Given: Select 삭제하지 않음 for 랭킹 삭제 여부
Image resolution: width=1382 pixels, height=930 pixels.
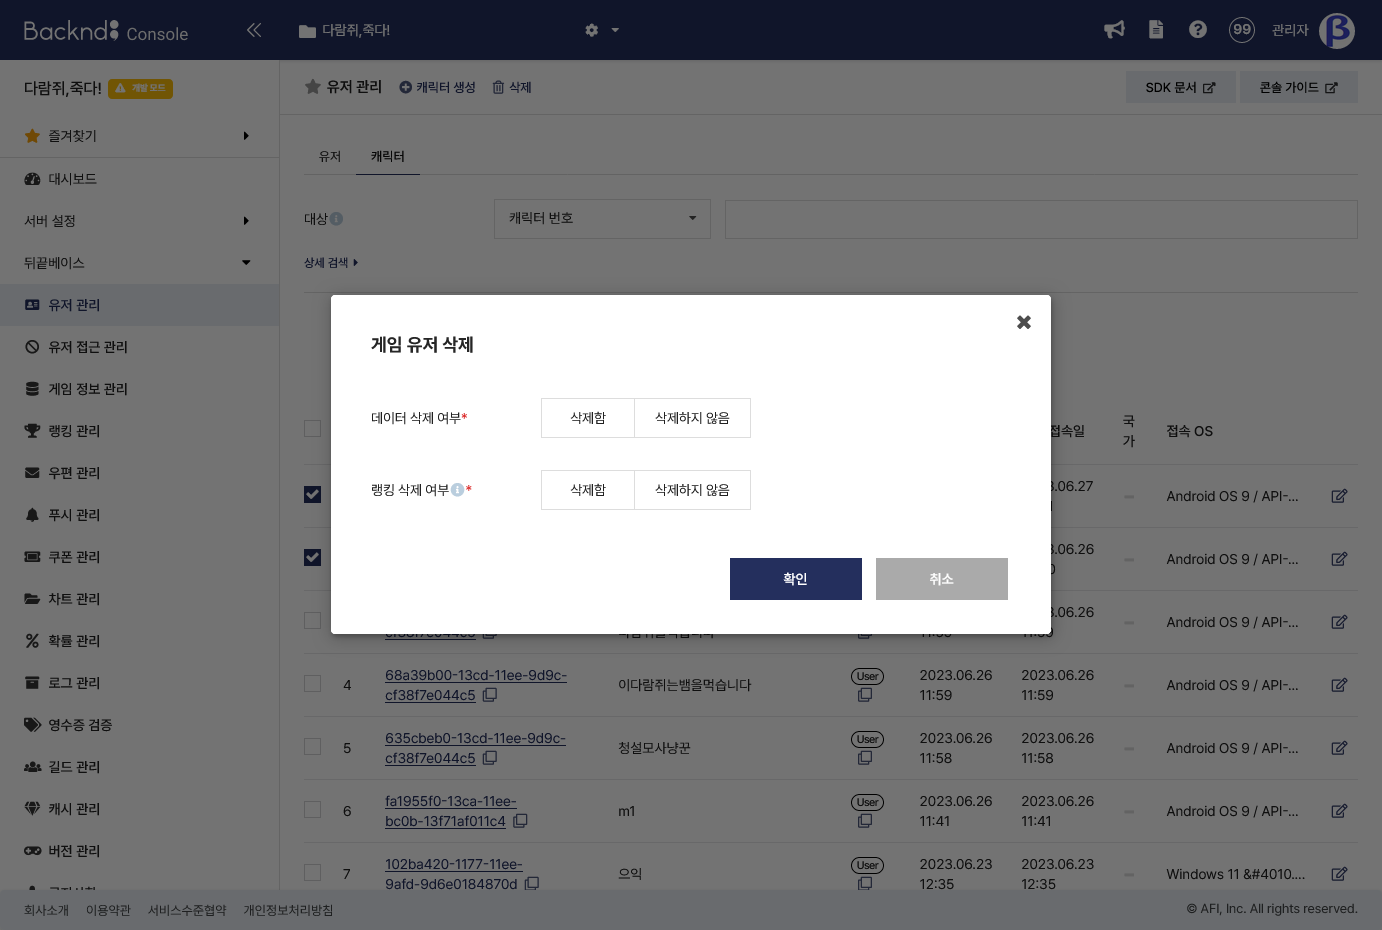Looking at the screenshot, I should coord(692,490).
